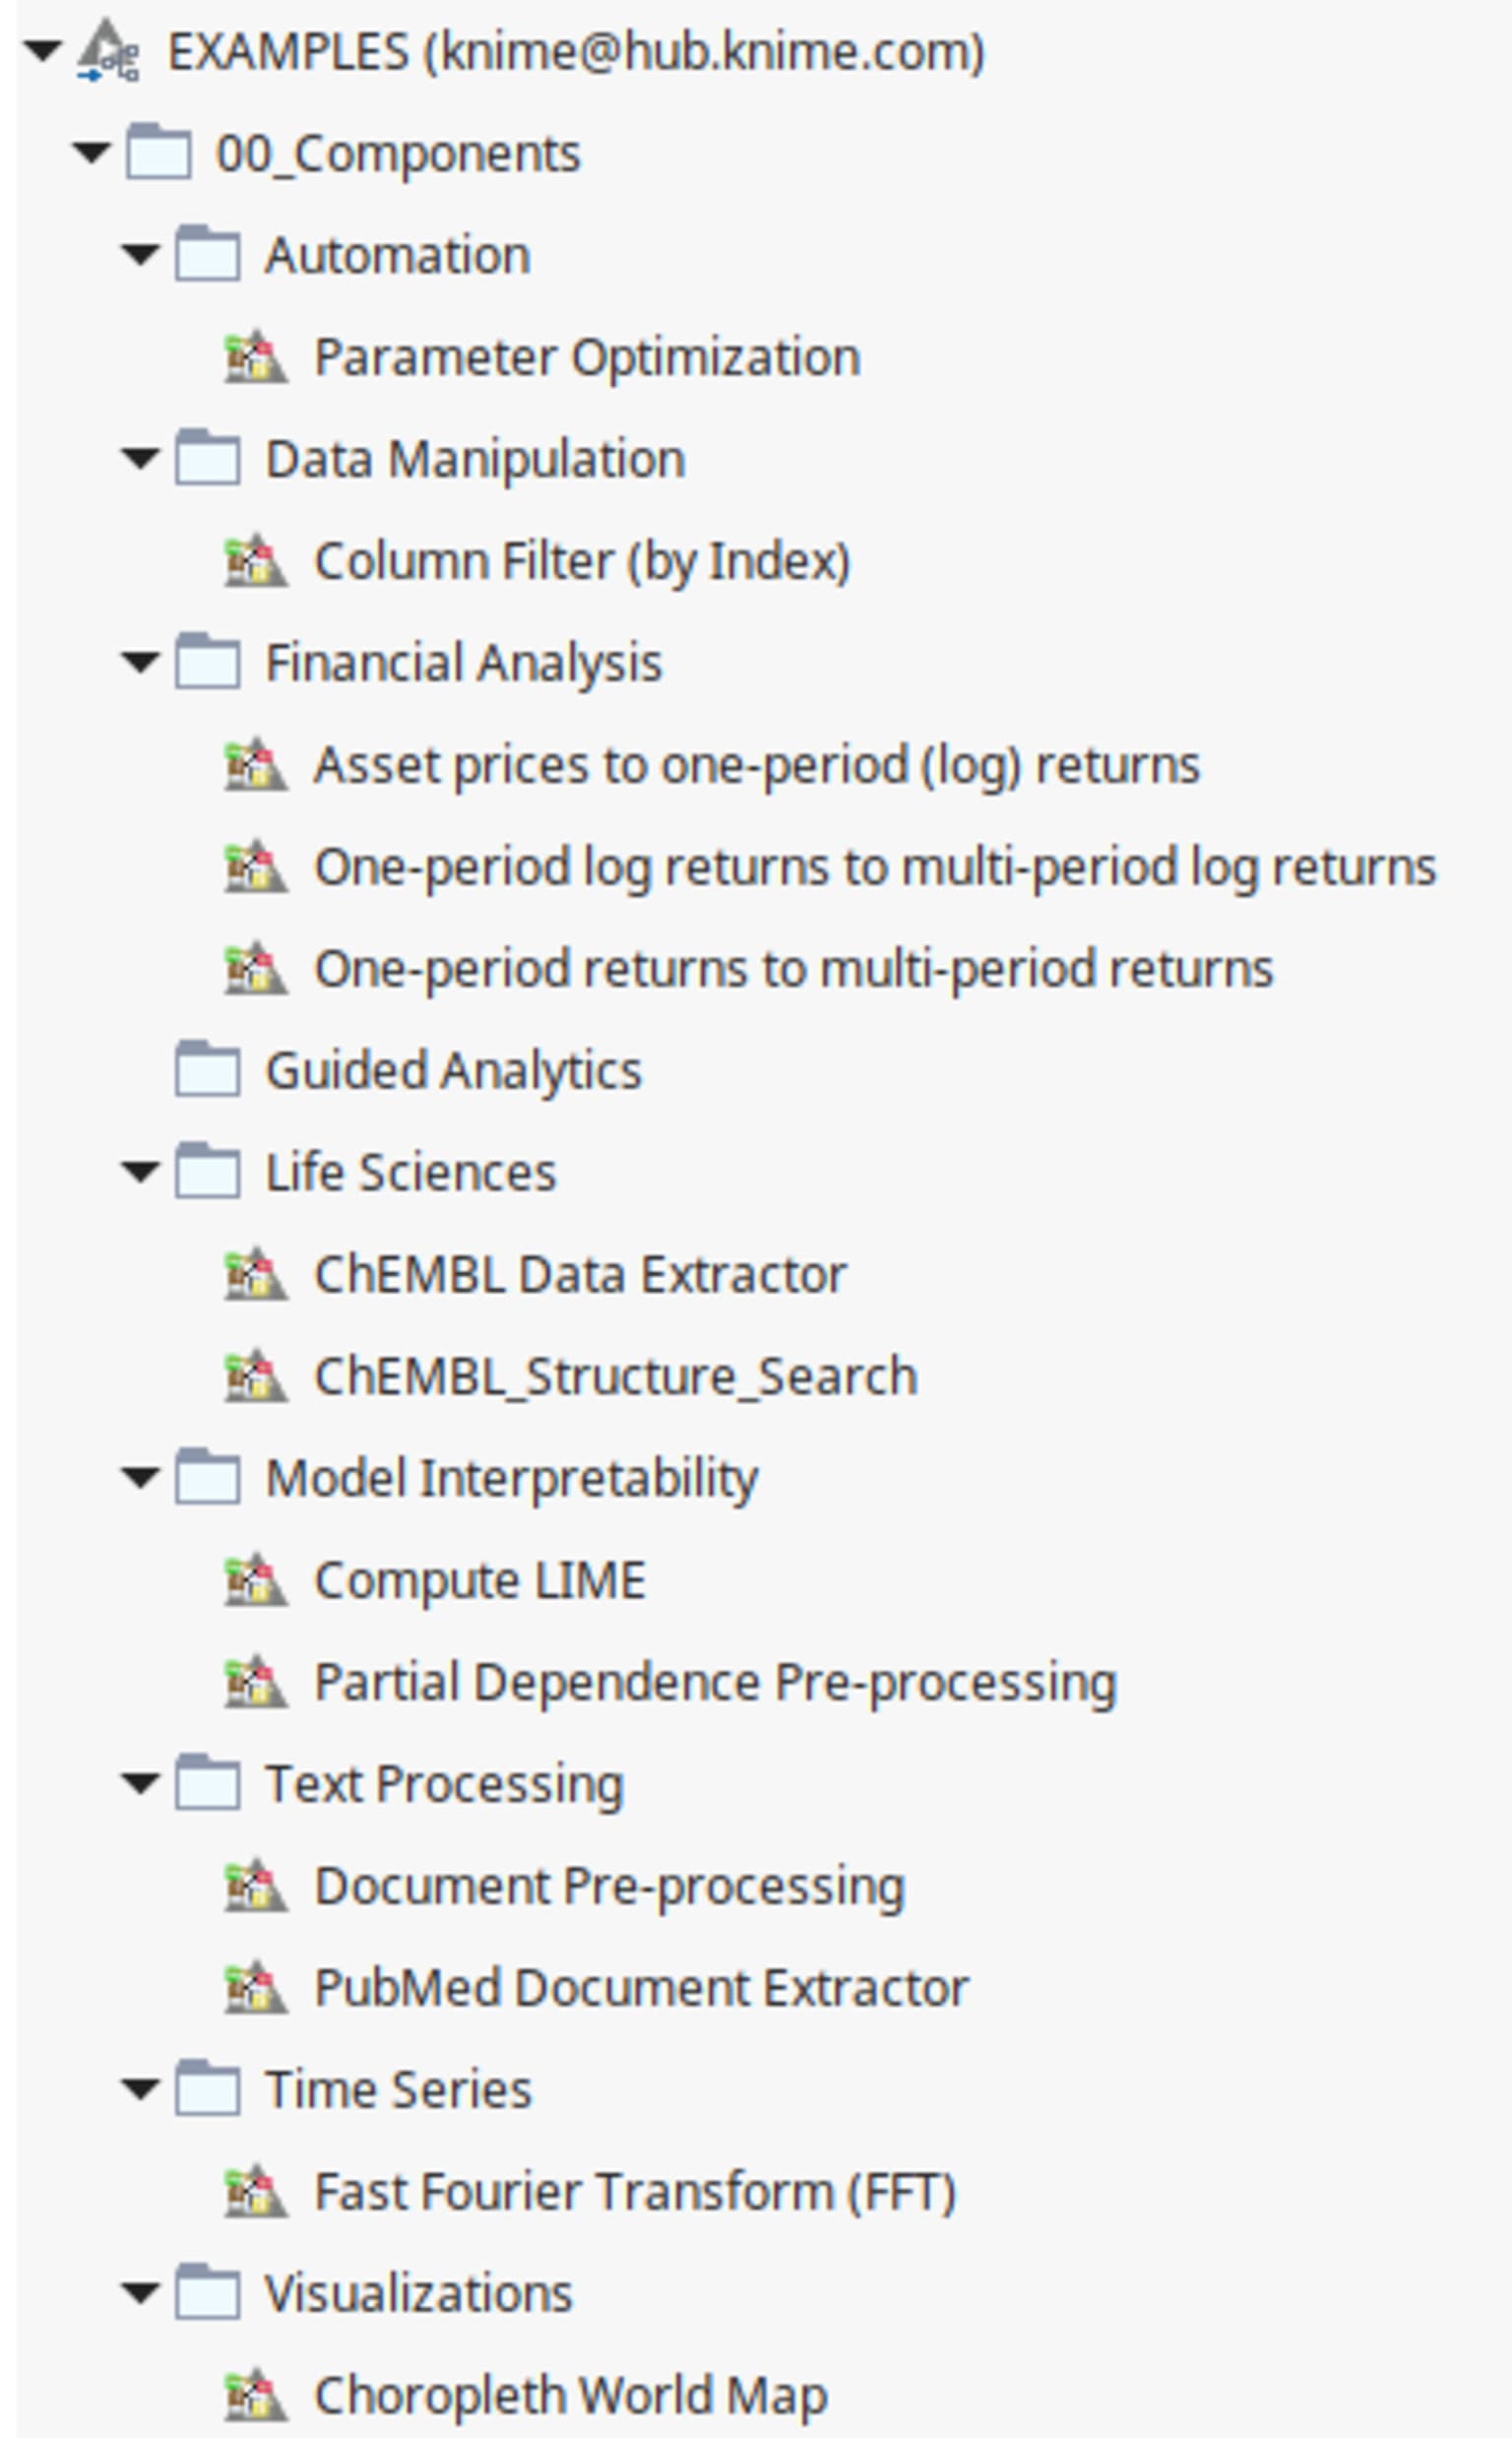
Task: Select Asset prices to one-period (log) returns
Action: [757, 766]
